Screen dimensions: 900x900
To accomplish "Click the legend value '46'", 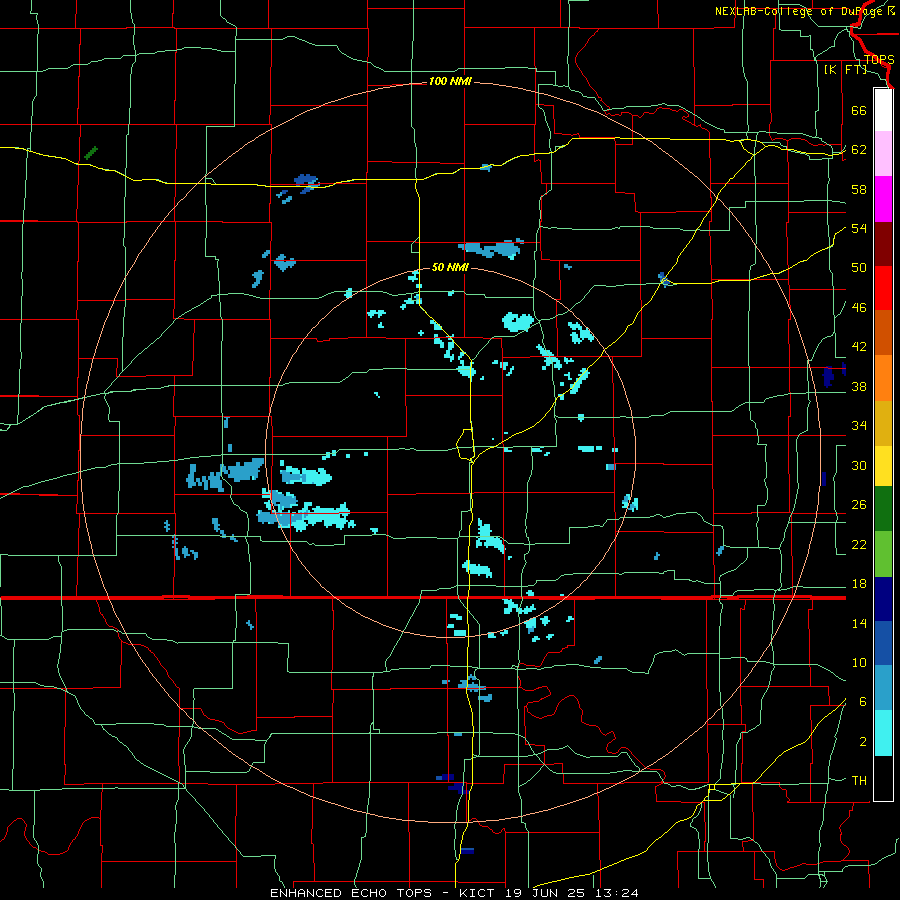I will pos(859,308).
